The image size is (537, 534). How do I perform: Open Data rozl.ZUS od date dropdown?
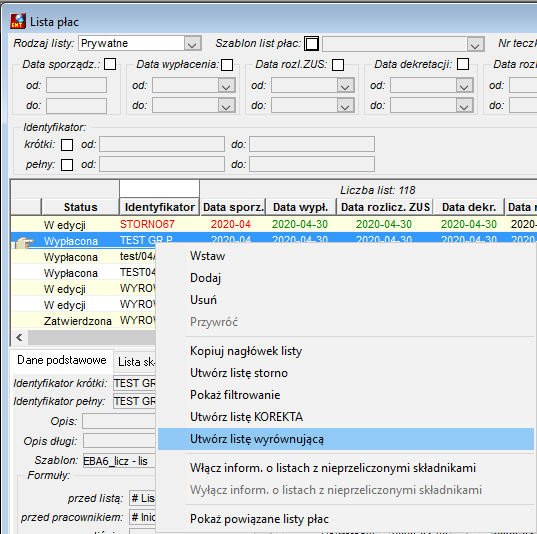pyautogui.click(x=345, y=86)
